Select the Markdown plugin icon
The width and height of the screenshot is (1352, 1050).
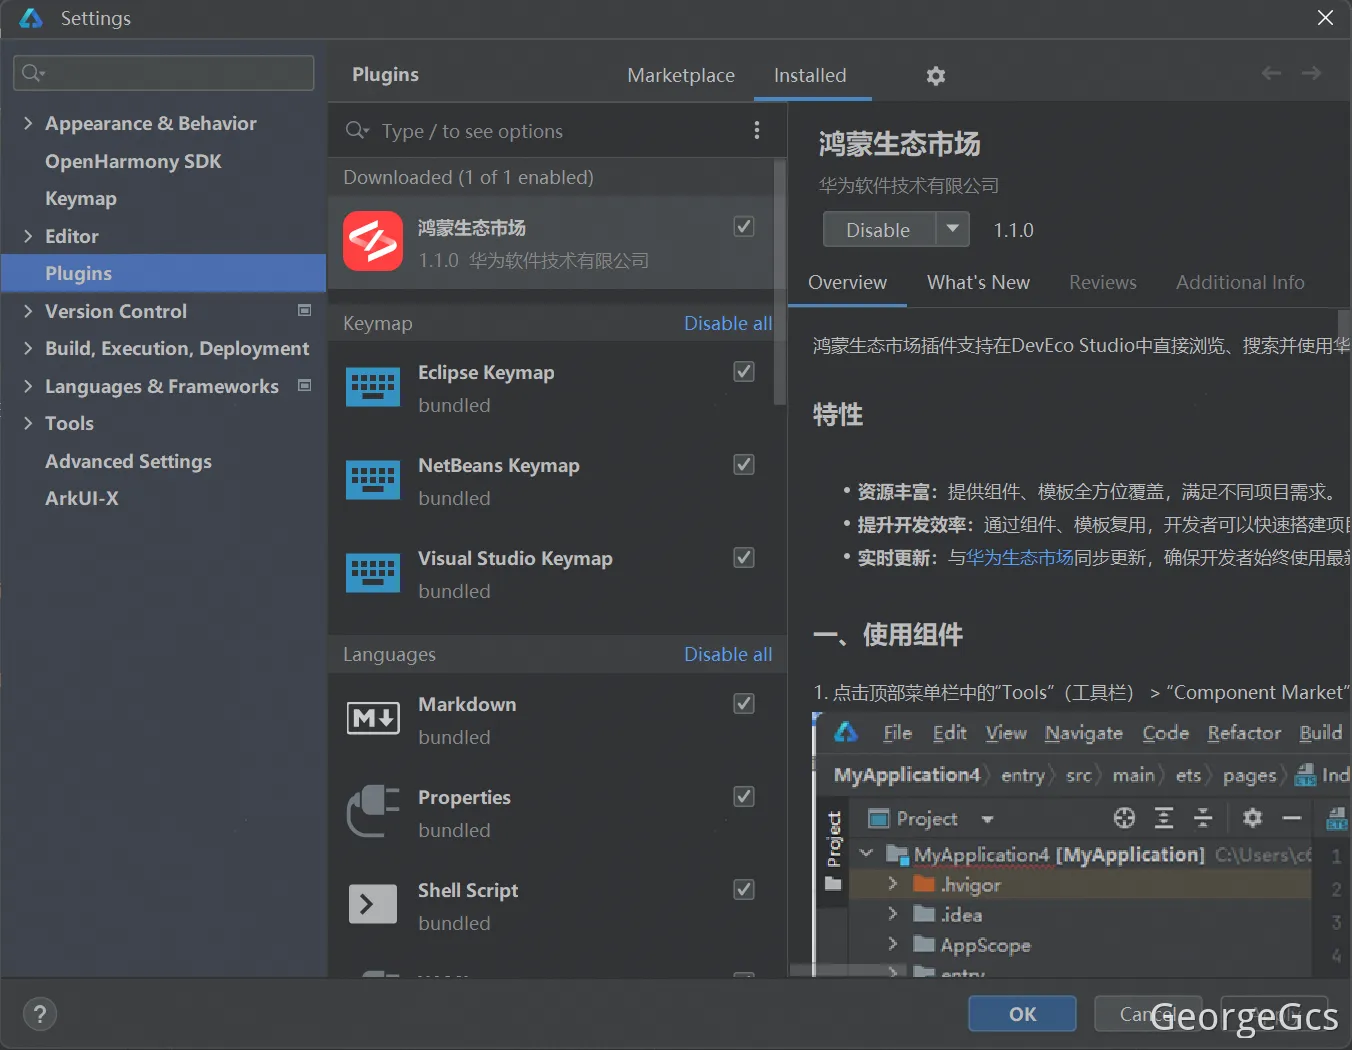pos(373,718)
